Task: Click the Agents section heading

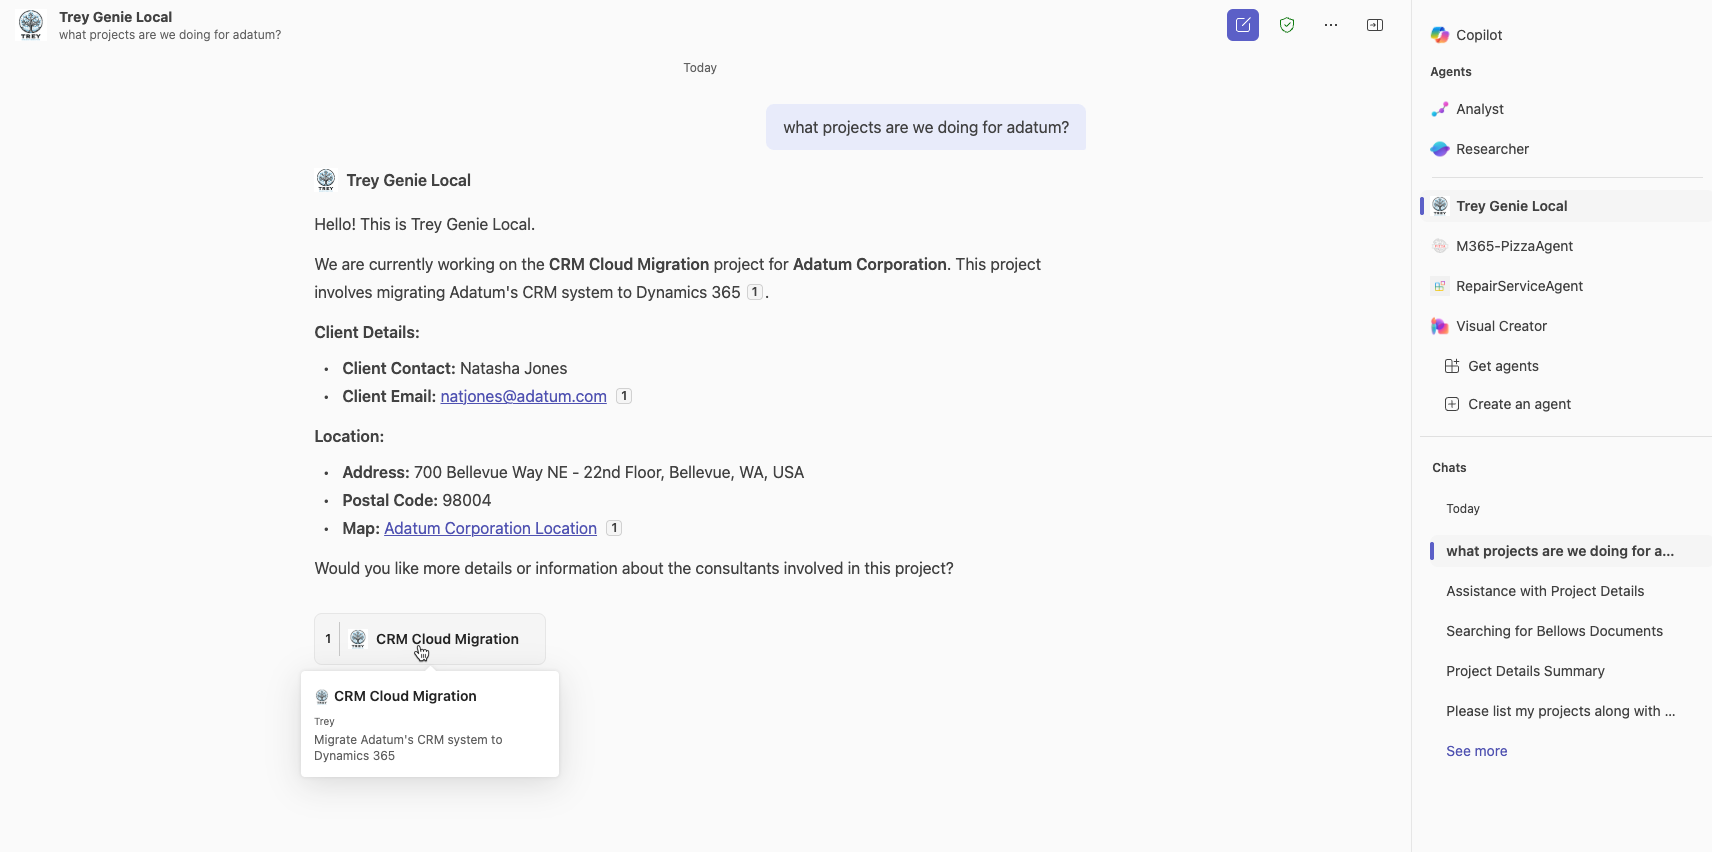Action: point(1450,72)
